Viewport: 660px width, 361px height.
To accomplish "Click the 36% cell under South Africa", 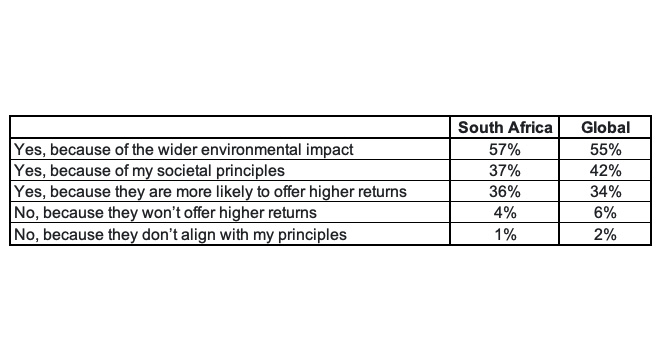I will (505, 191).
